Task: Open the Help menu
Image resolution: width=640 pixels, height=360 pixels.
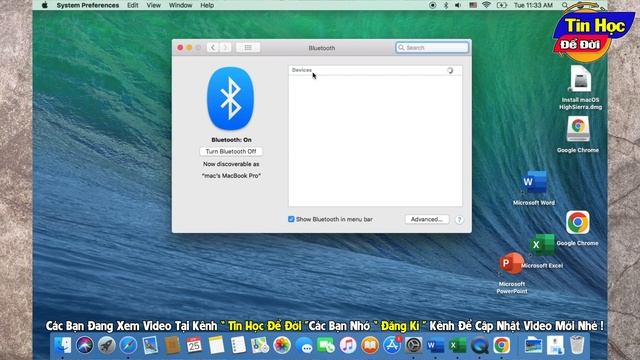Action: click(x=207, y=5)
